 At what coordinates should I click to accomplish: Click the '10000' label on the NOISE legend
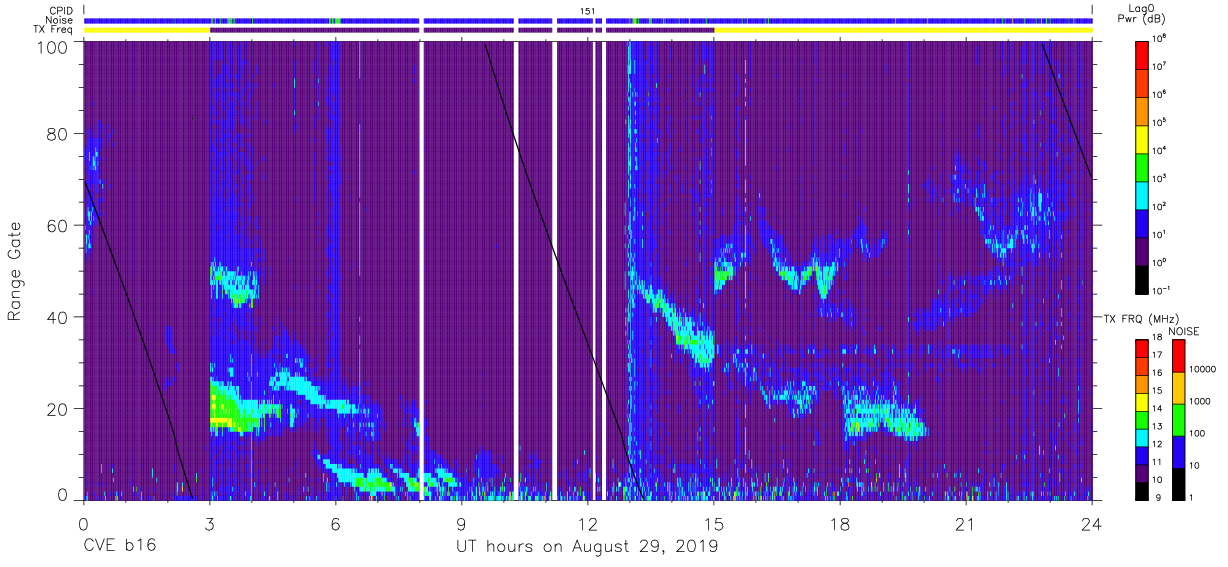[x=1204, y=369]
